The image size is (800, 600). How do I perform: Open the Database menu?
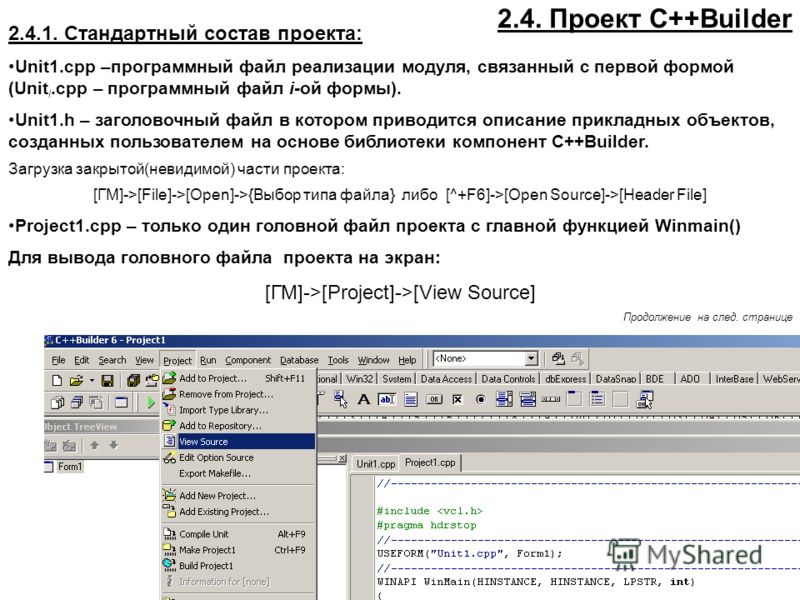299,360
